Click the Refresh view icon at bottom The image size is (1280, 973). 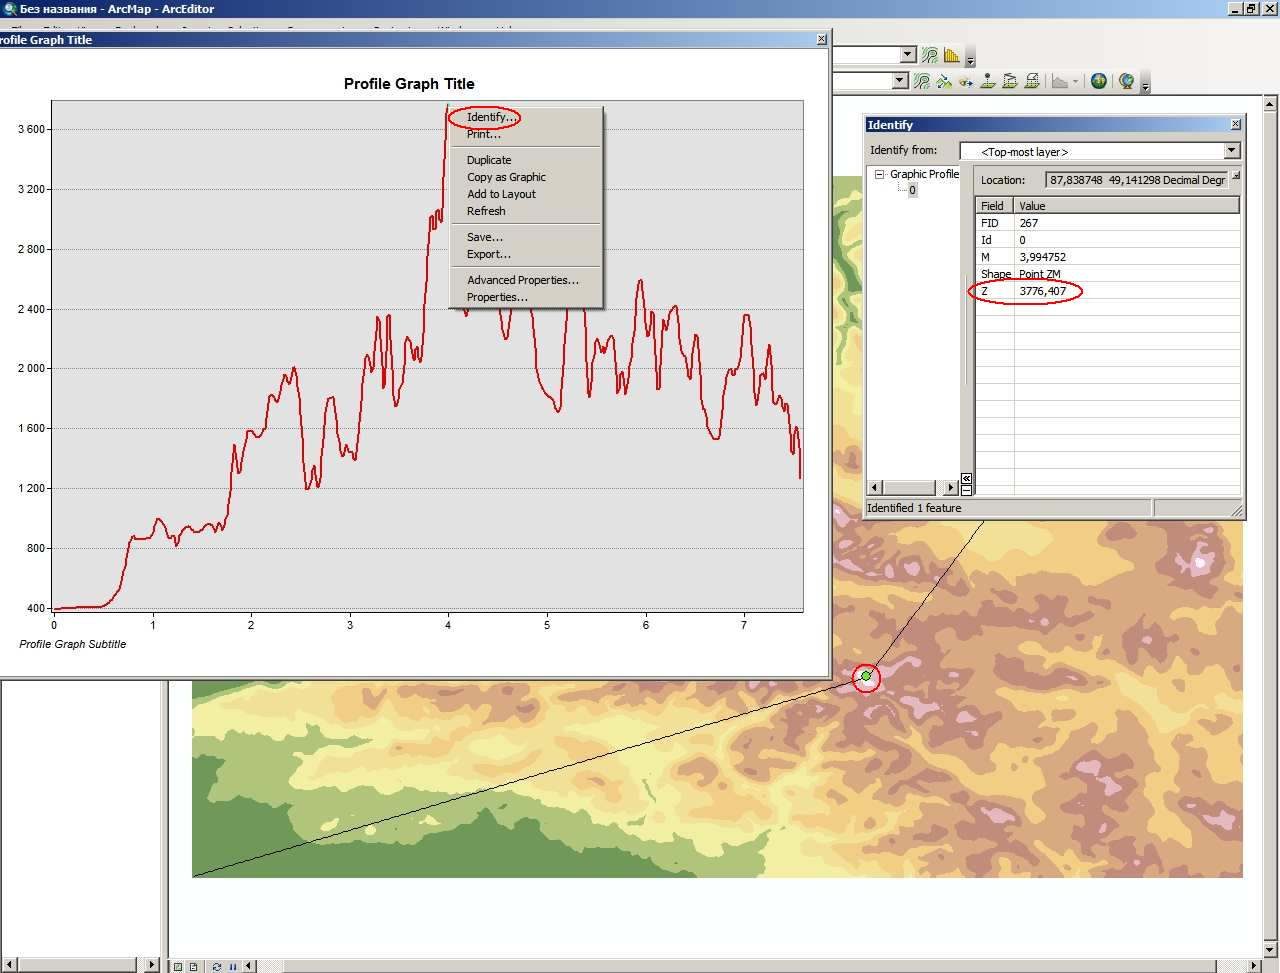pyautogui.click(x=216, y=966)
